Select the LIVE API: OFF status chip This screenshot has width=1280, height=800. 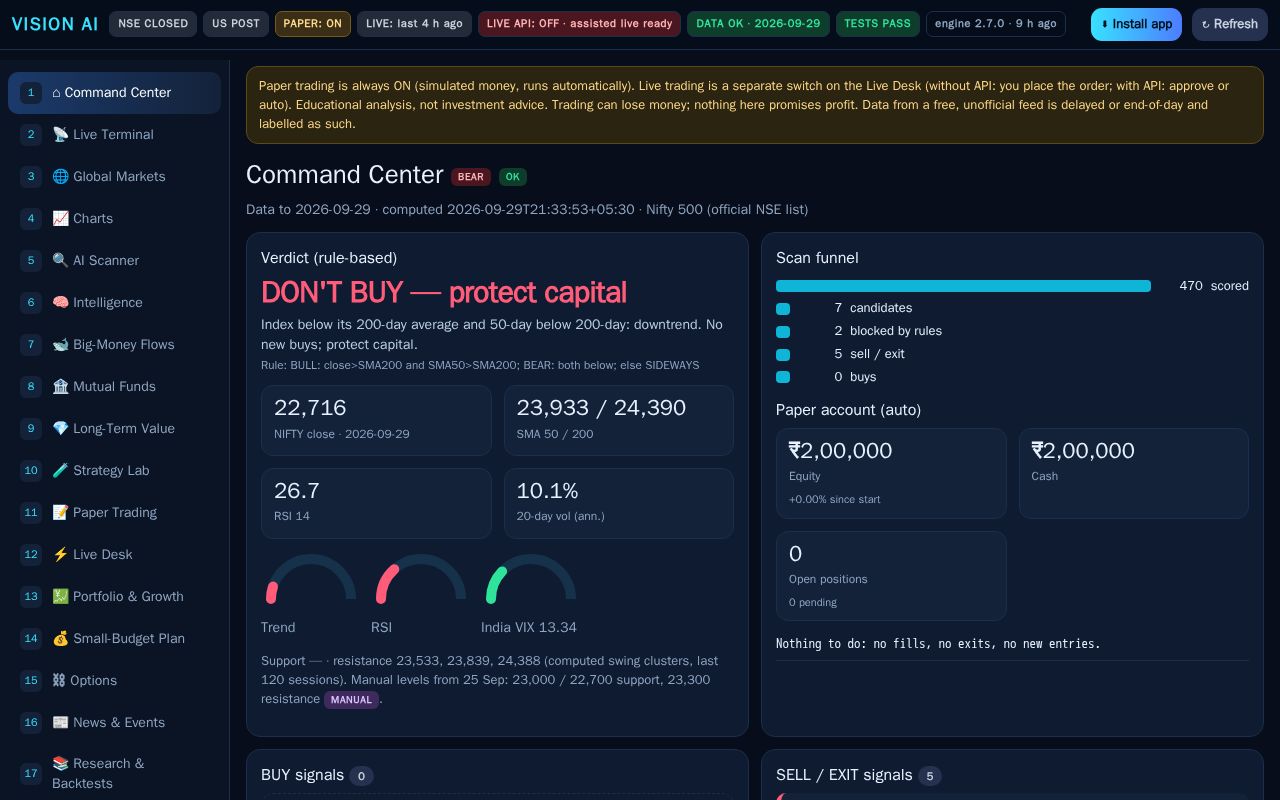point(579,24)
